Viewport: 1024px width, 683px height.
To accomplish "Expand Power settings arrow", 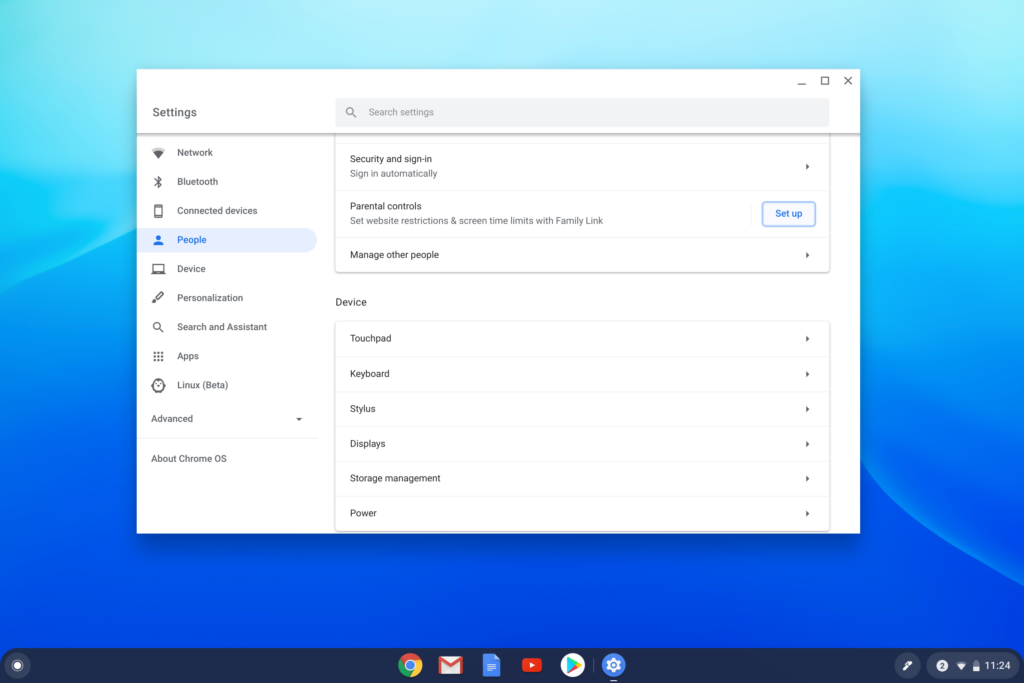I will pos(807,513).
